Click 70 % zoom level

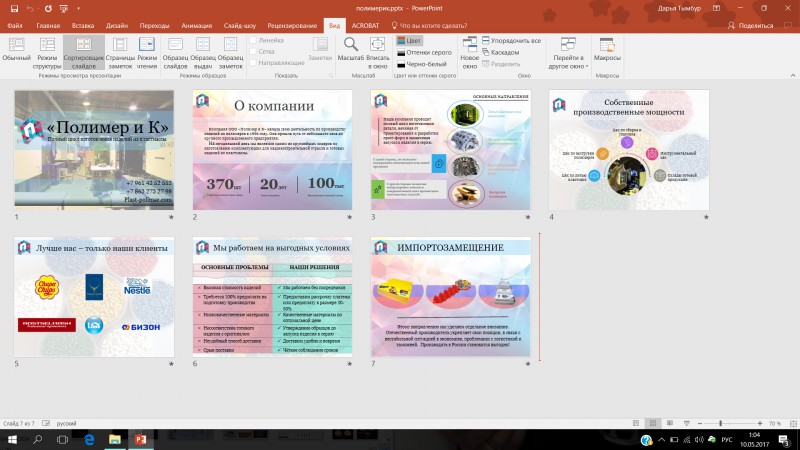click(774, 423)
